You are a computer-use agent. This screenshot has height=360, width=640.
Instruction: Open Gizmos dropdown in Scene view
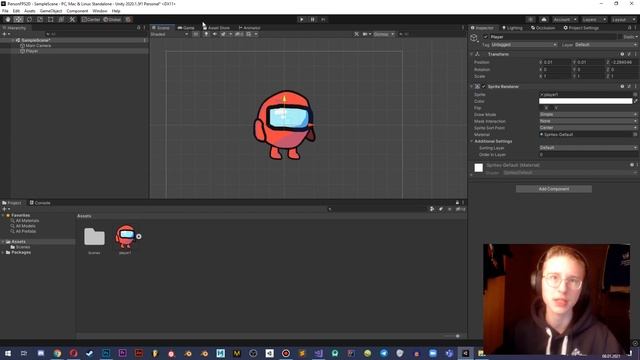tap(384, 34)
